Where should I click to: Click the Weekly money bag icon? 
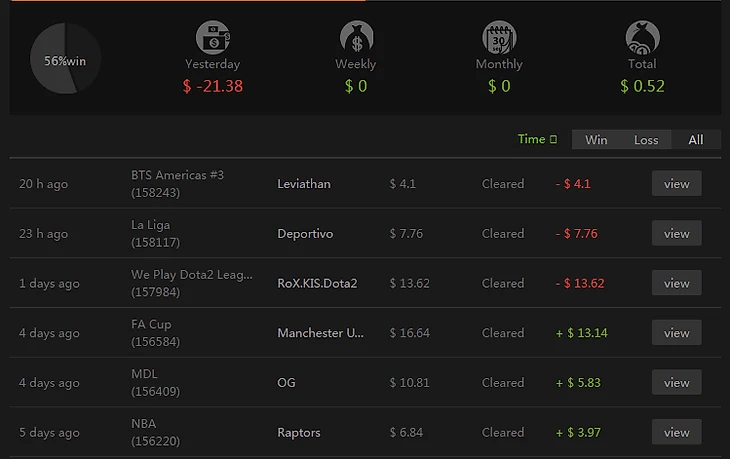coord(357,37)
